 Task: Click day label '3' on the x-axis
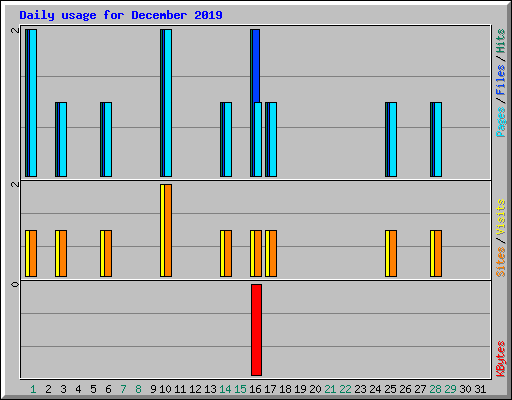[63, 389]
